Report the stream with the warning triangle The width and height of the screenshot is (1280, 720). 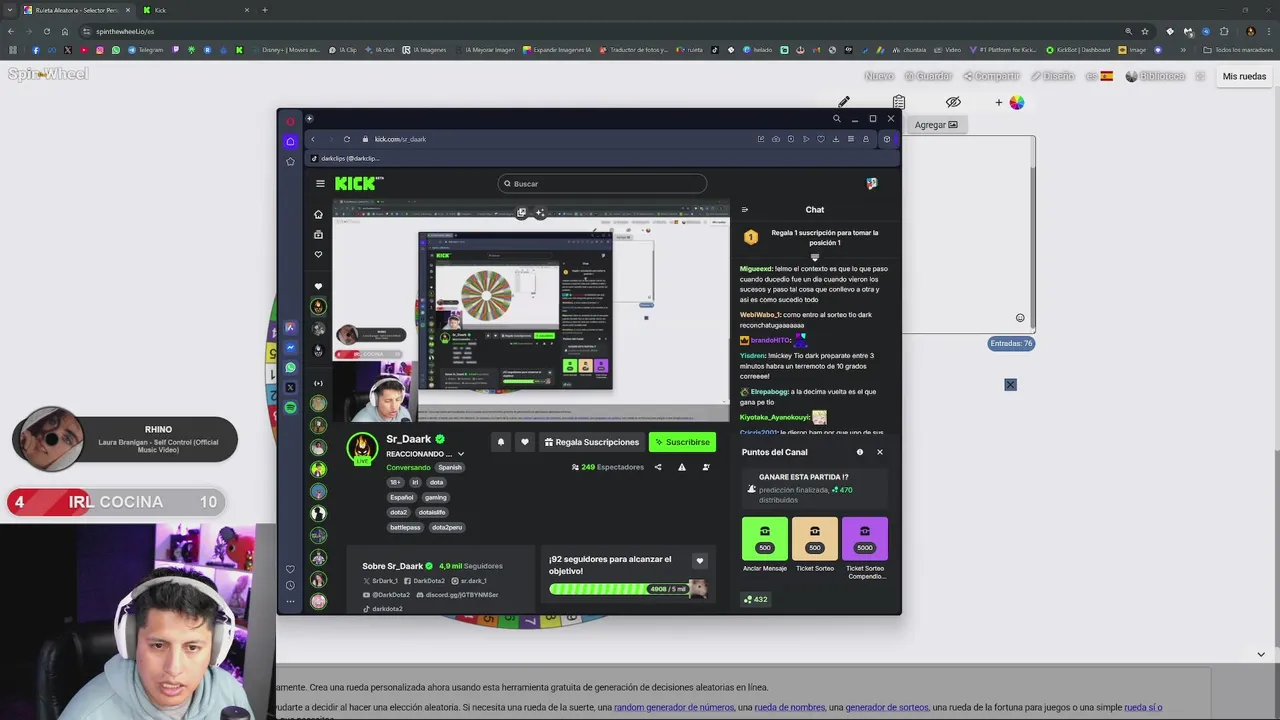tap(682, 467)
